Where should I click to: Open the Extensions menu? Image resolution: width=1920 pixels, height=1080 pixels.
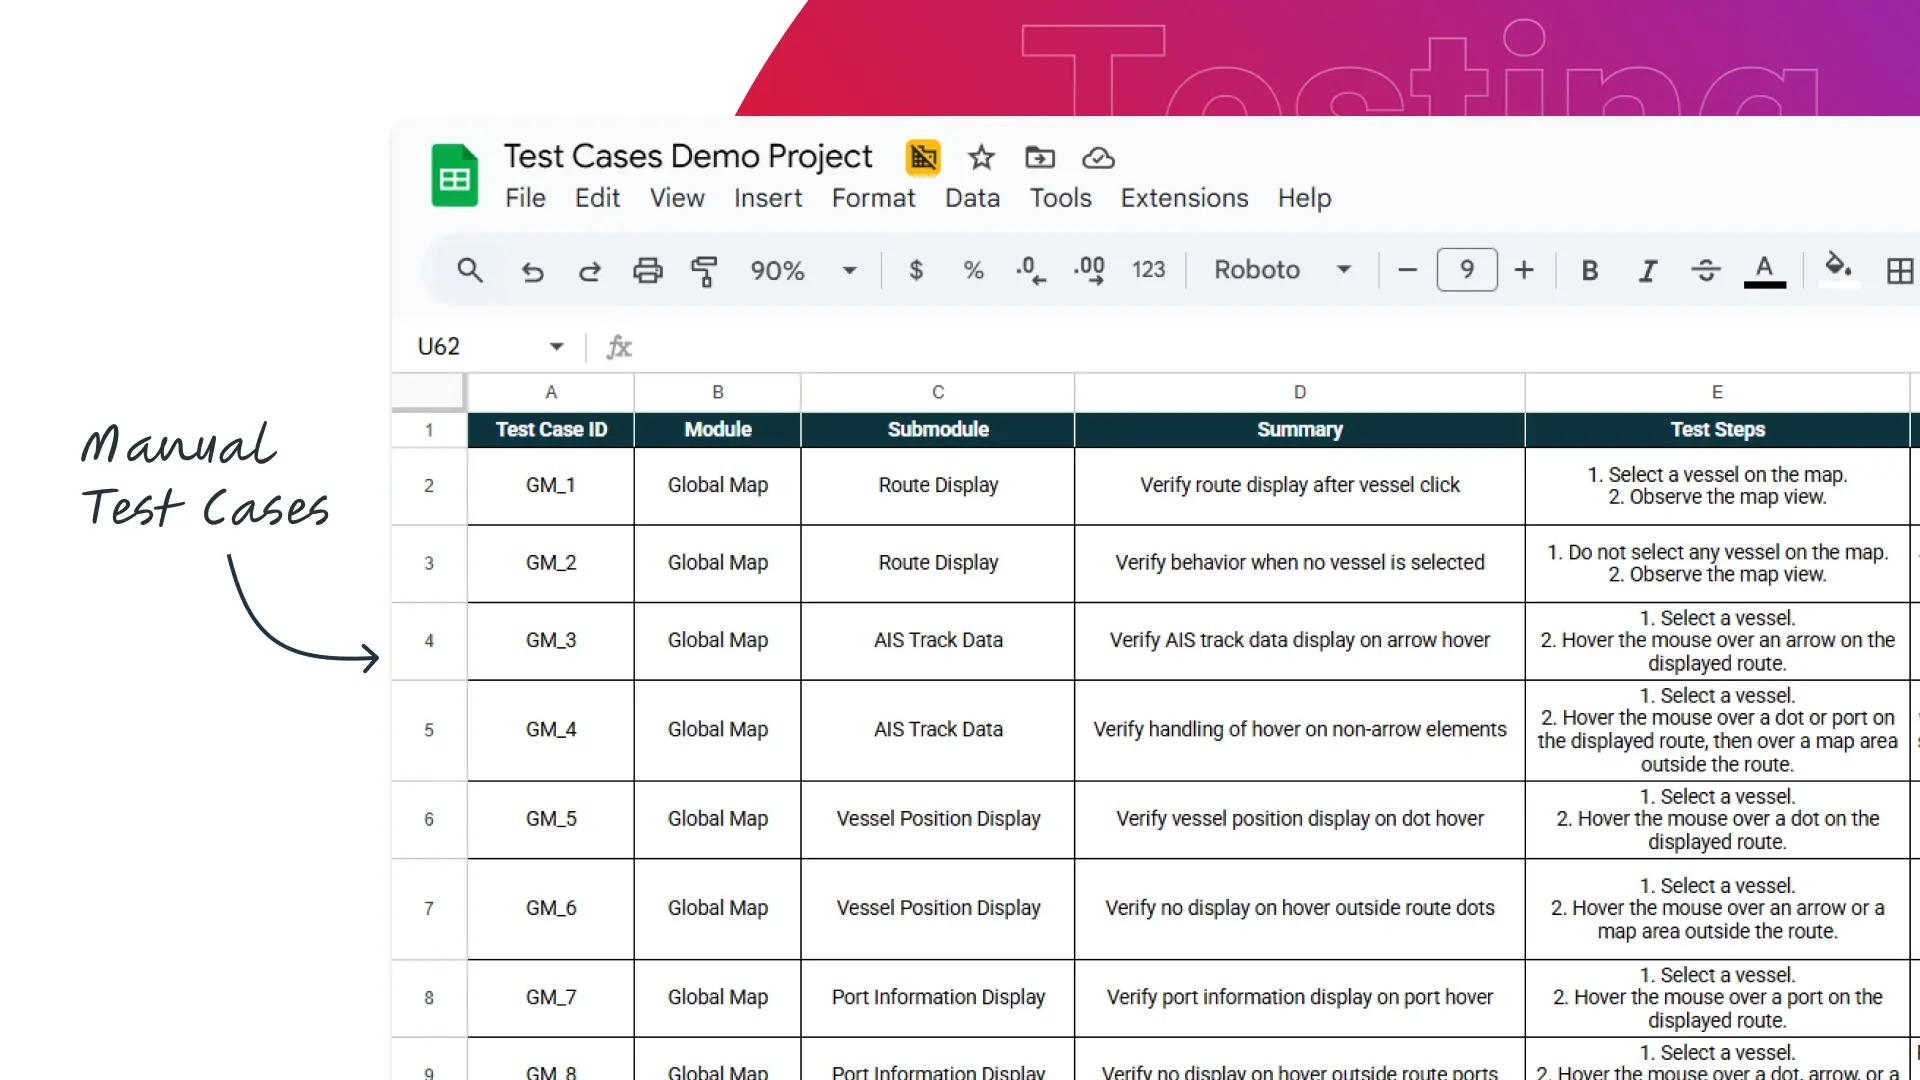click(x=1184, y=198)
